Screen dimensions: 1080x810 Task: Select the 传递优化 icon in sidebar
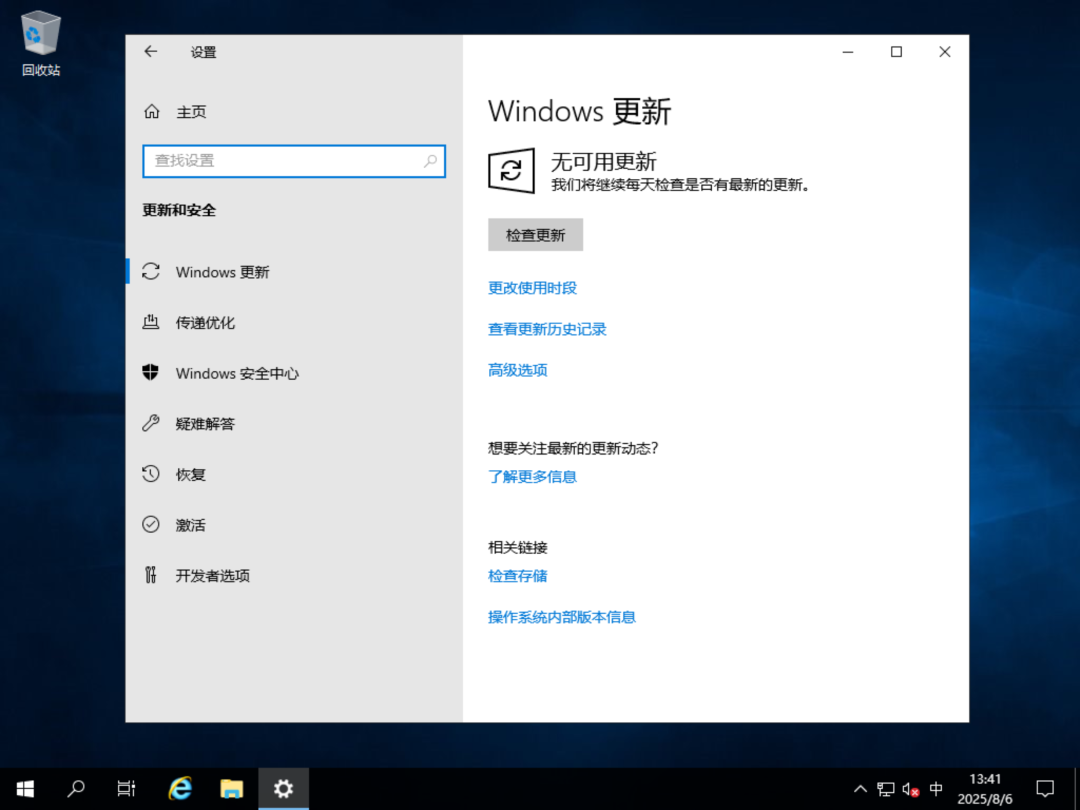pyautogui.click(x=151, y=322)
